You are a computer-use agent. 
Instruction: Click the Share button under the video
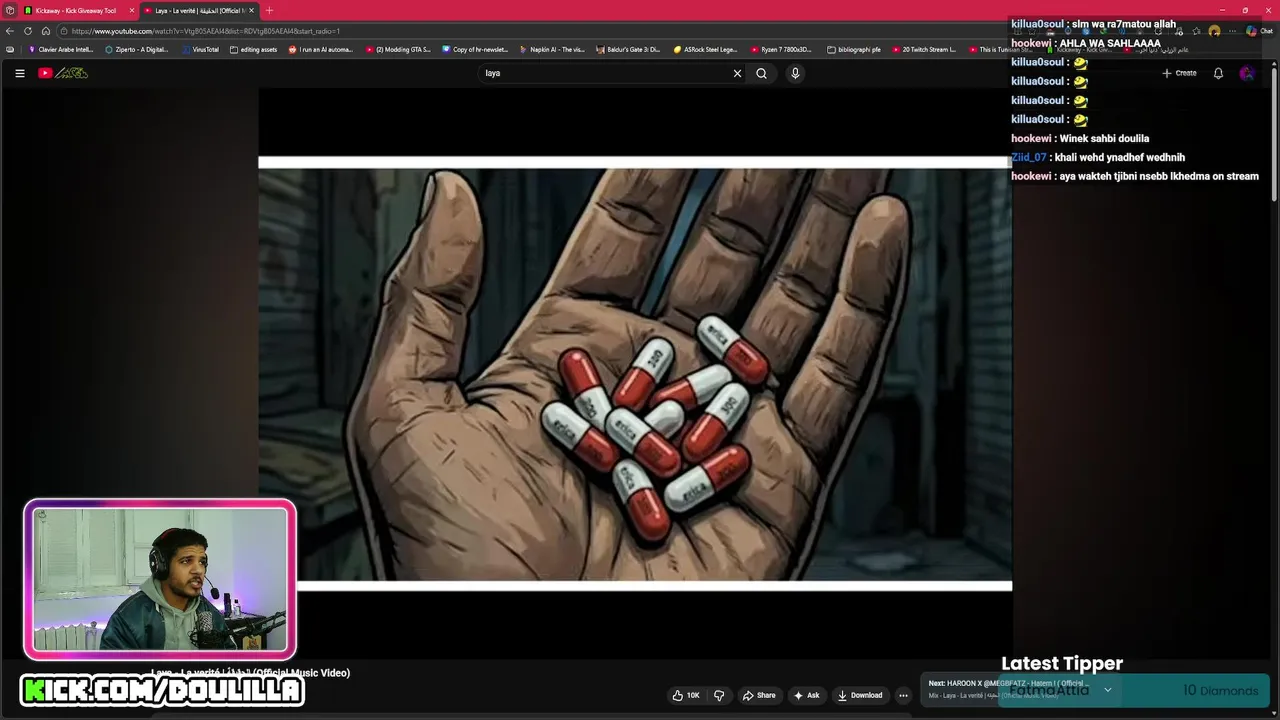click(759, 695)
